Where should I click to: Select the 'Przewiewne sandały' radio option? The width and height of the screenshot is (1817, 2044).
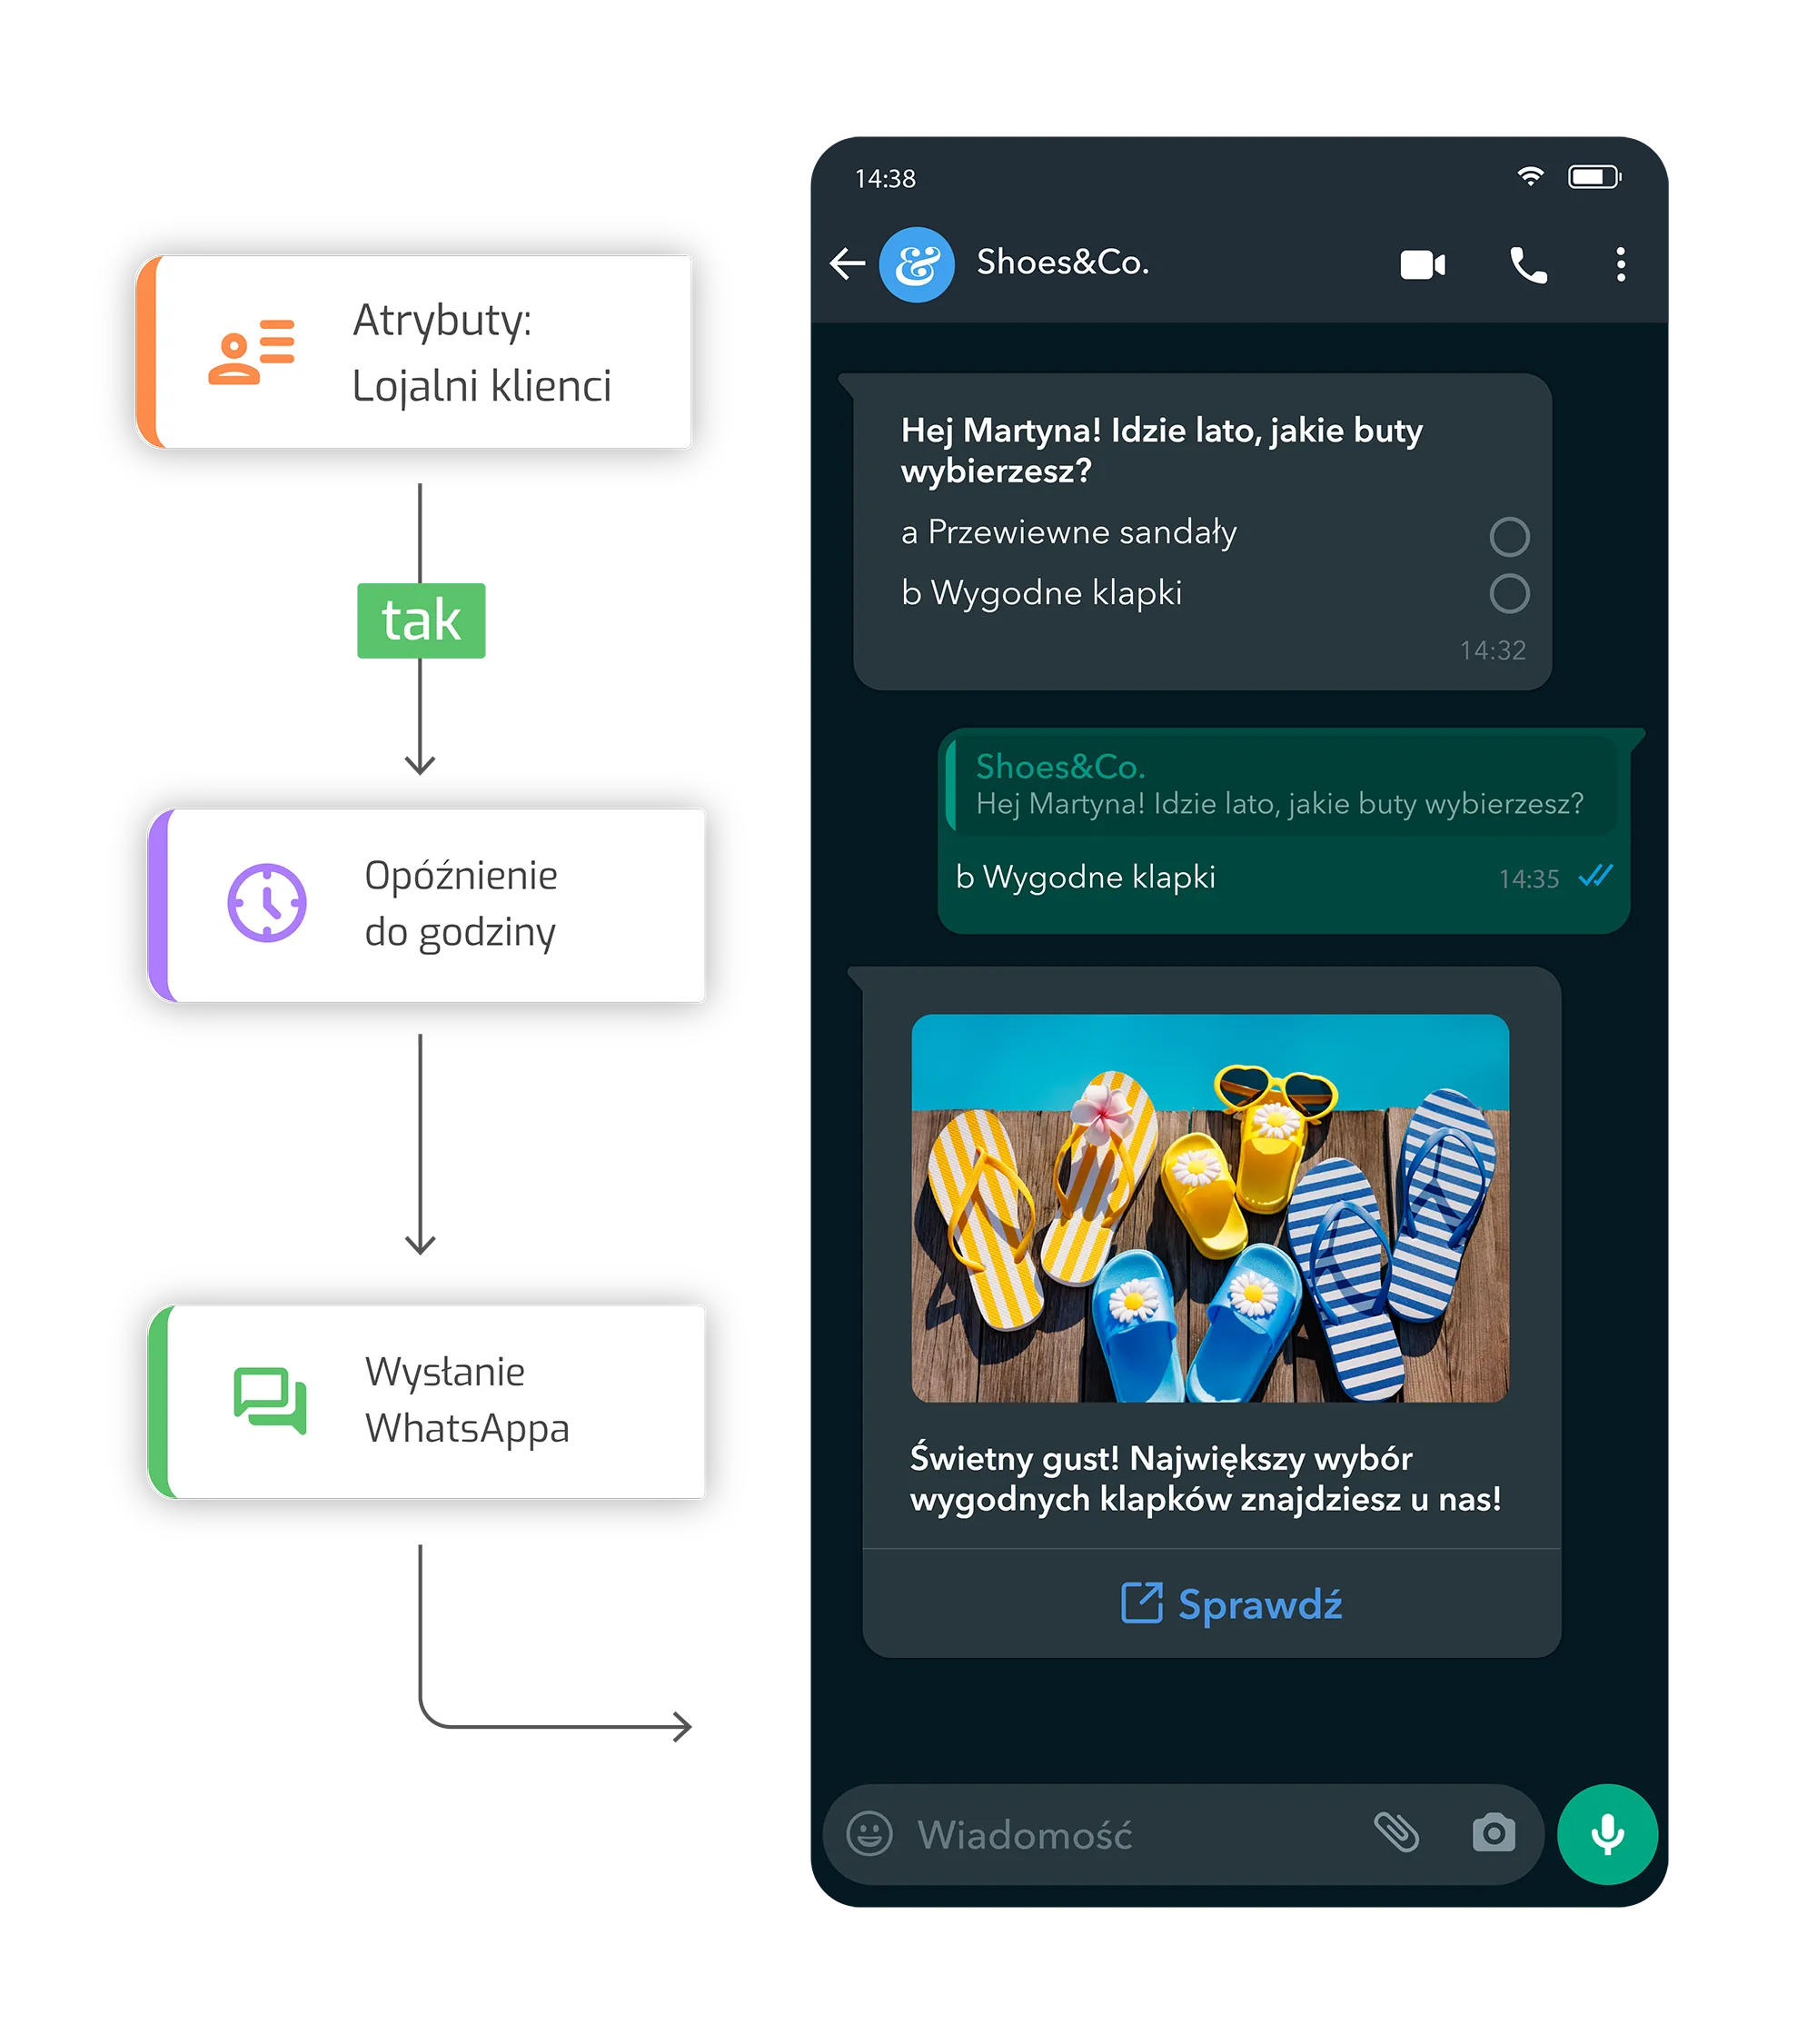pyautogui.click(x=1508, y=537)
